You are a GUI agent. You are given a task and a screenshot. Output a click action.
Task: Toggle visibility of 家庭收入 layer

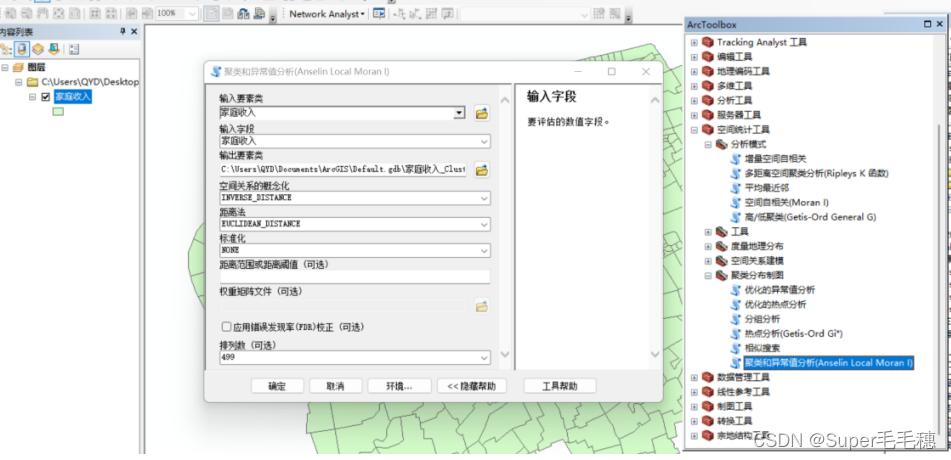[45, 96]
